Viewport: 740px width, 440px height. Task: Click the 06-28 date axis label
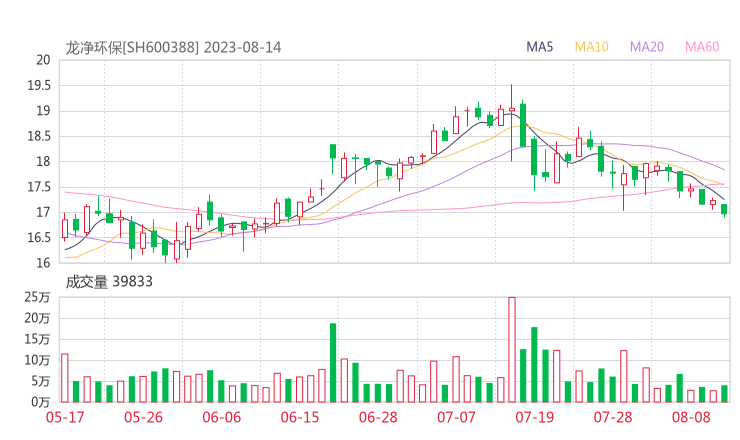378,417
